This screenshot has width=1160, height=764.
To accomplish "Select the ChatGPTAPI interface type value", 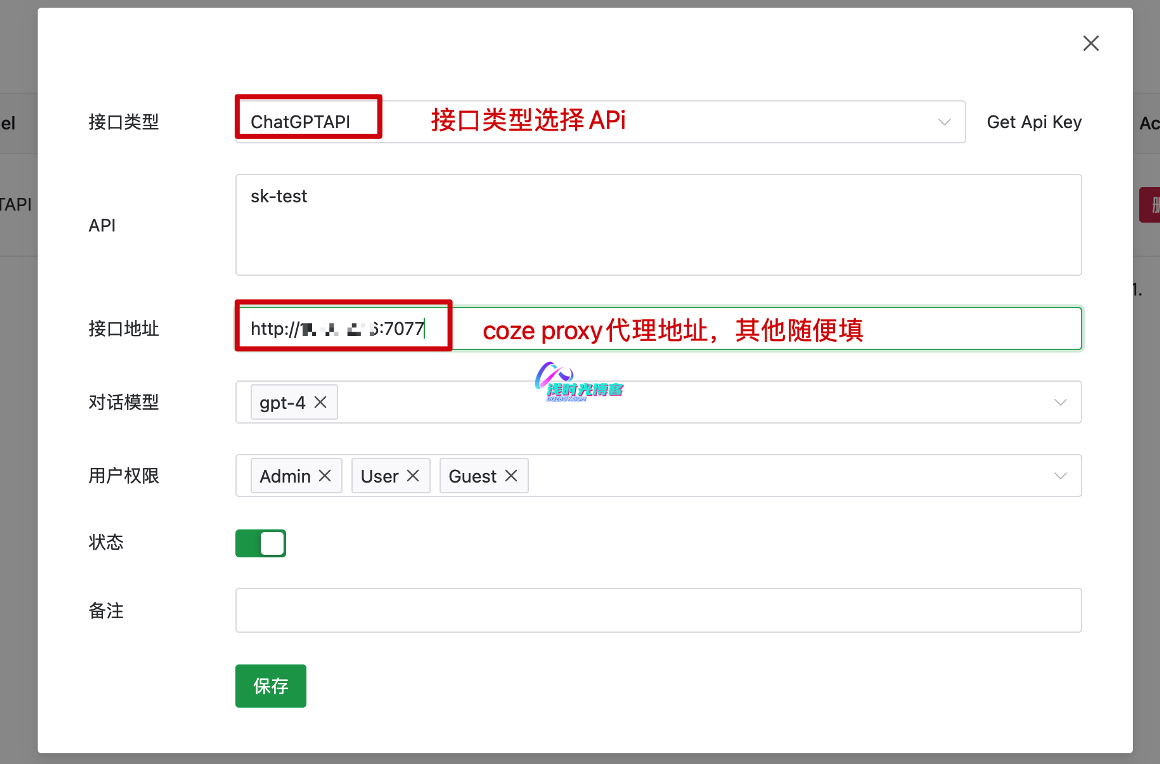I will point(300,122).
